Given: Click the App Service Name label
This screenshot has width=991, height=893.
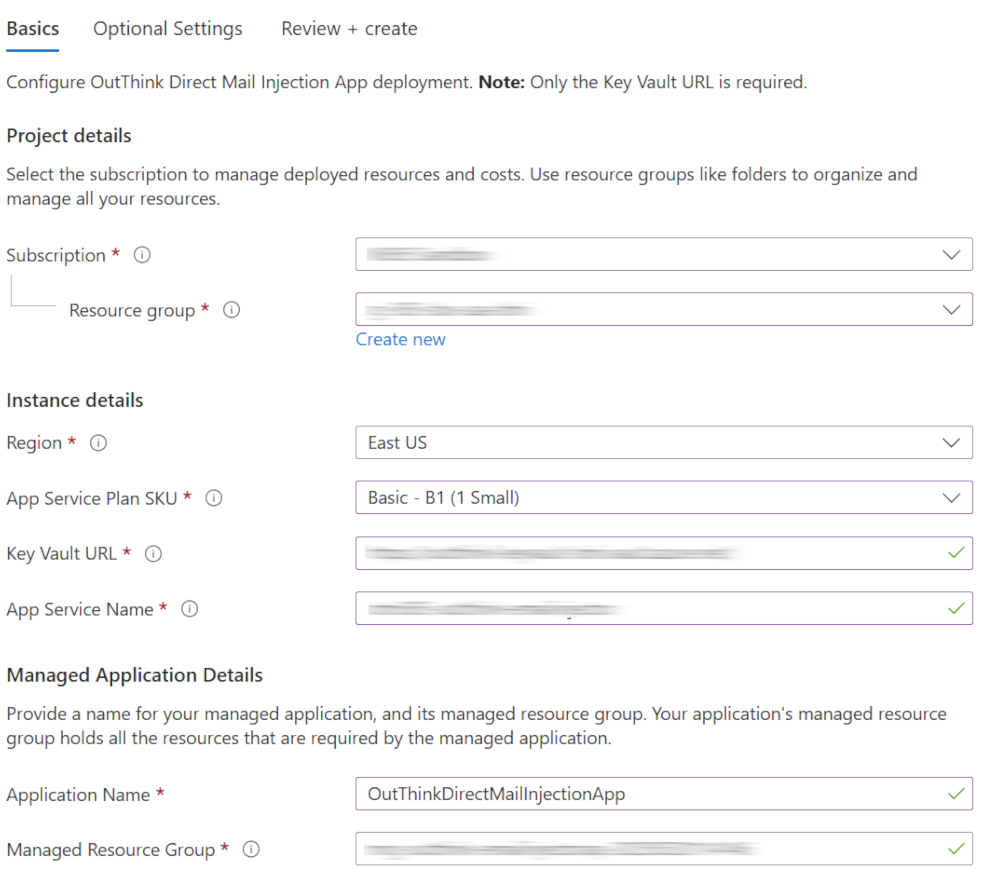Looking at the screenshot, I should click(80, 609).
